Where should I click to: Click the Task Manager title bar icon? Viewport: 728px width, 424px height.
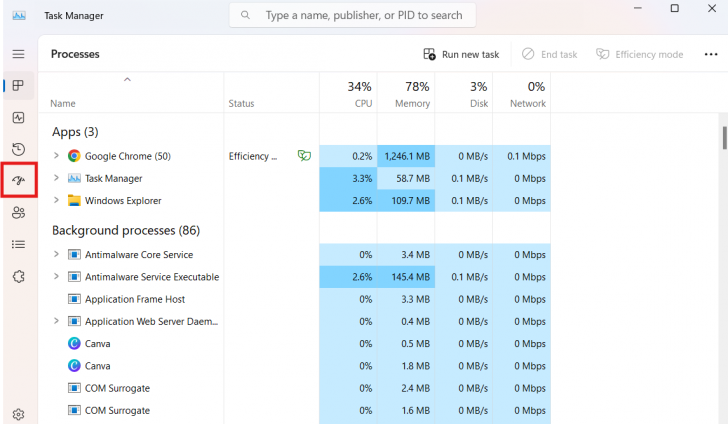point(19,15)
